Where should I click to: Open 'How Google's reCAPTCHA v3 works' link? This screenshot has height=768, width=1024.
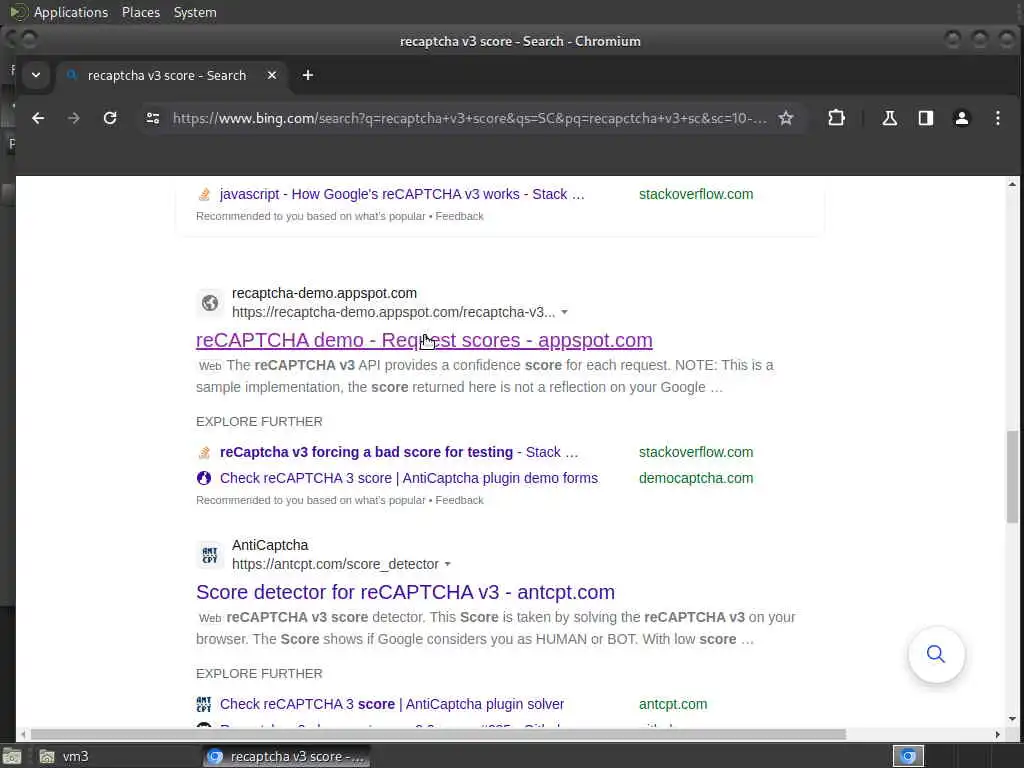402,195
